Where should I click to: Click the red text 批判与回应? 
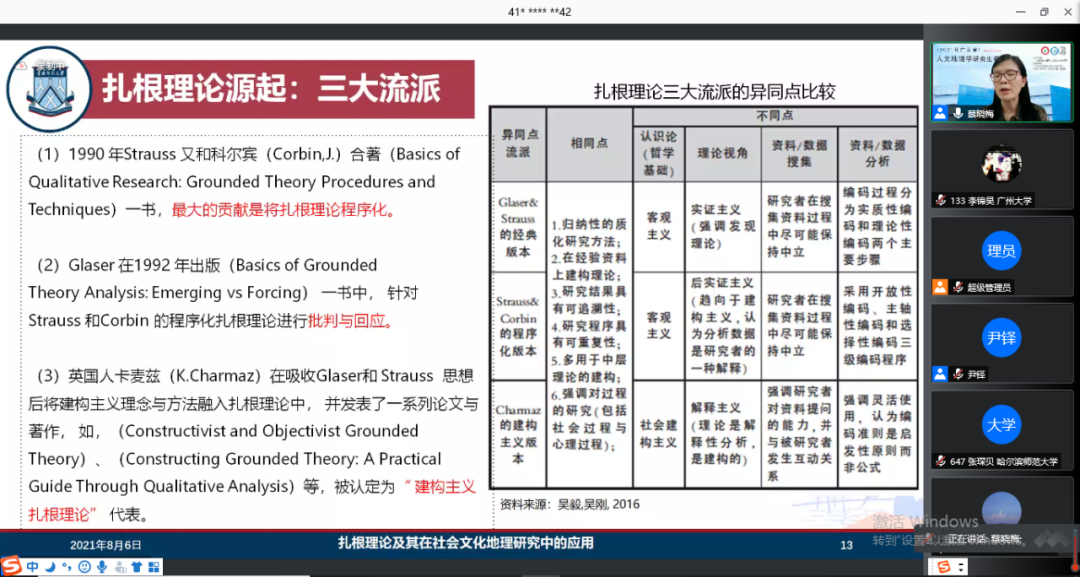351,322
